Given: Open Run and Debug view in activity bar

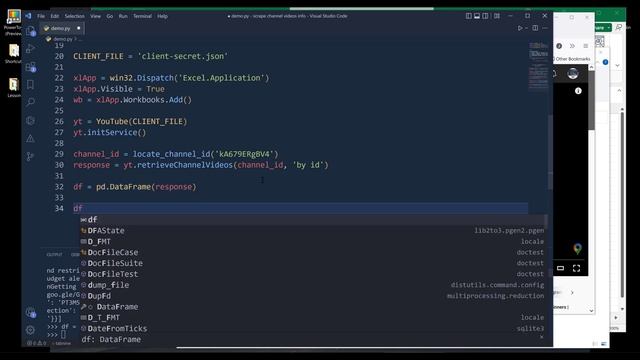Looking at the screenshot, I should point(31,49).
